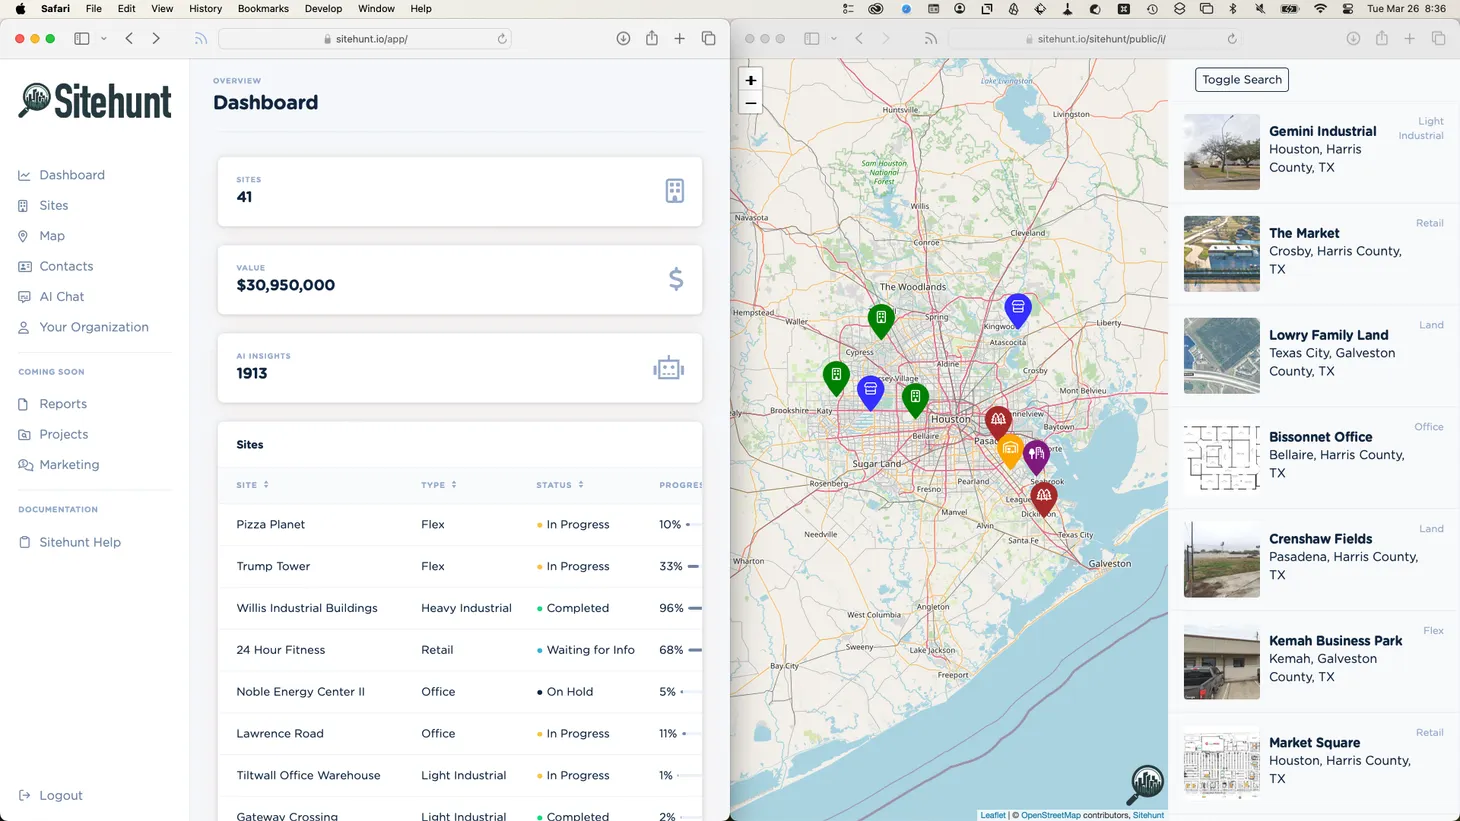Click the robot icon on AI Insights card
1460x821 pixels.
[668, 368]
